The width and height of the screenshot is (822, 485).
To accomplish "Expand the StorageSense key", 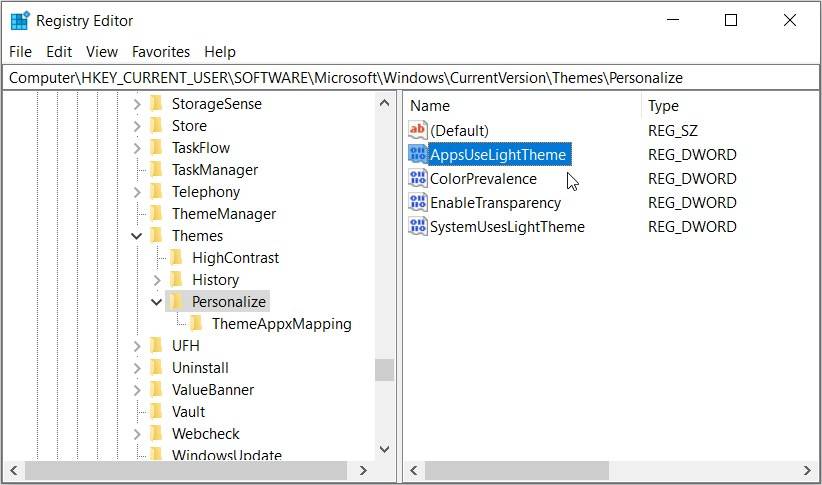I will pyautogui.click(x=137, y=104).
